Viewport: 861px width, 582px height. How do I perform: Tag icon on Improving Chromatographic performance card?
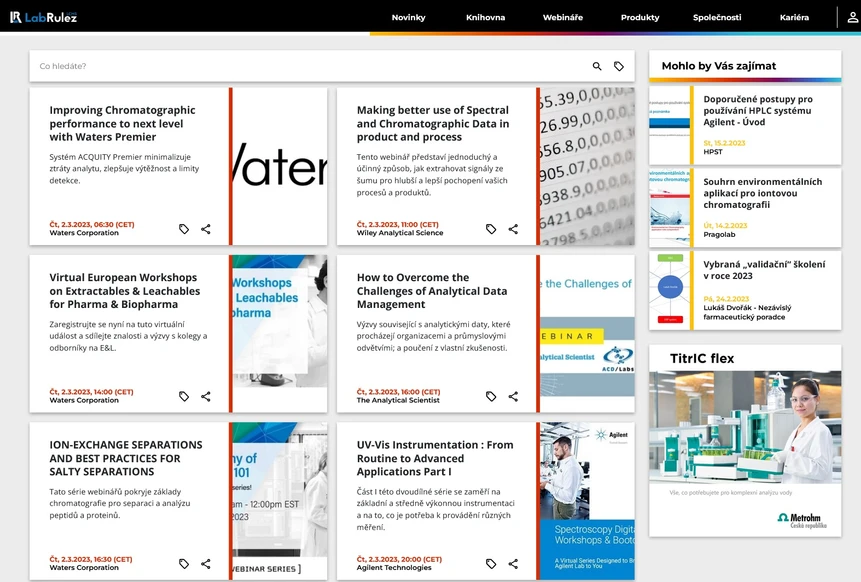pyautogui.click(x=184, y=229)
